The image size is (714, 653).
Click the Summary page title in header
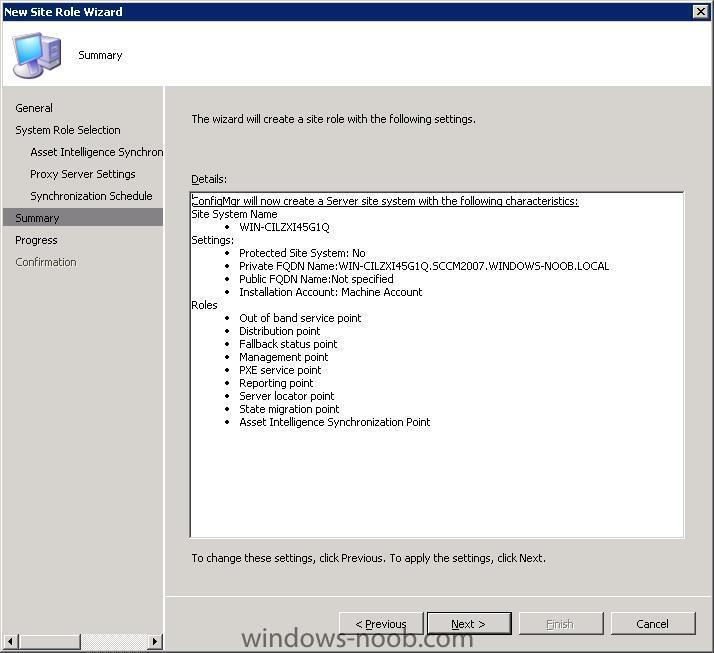(x=100, y=56)
